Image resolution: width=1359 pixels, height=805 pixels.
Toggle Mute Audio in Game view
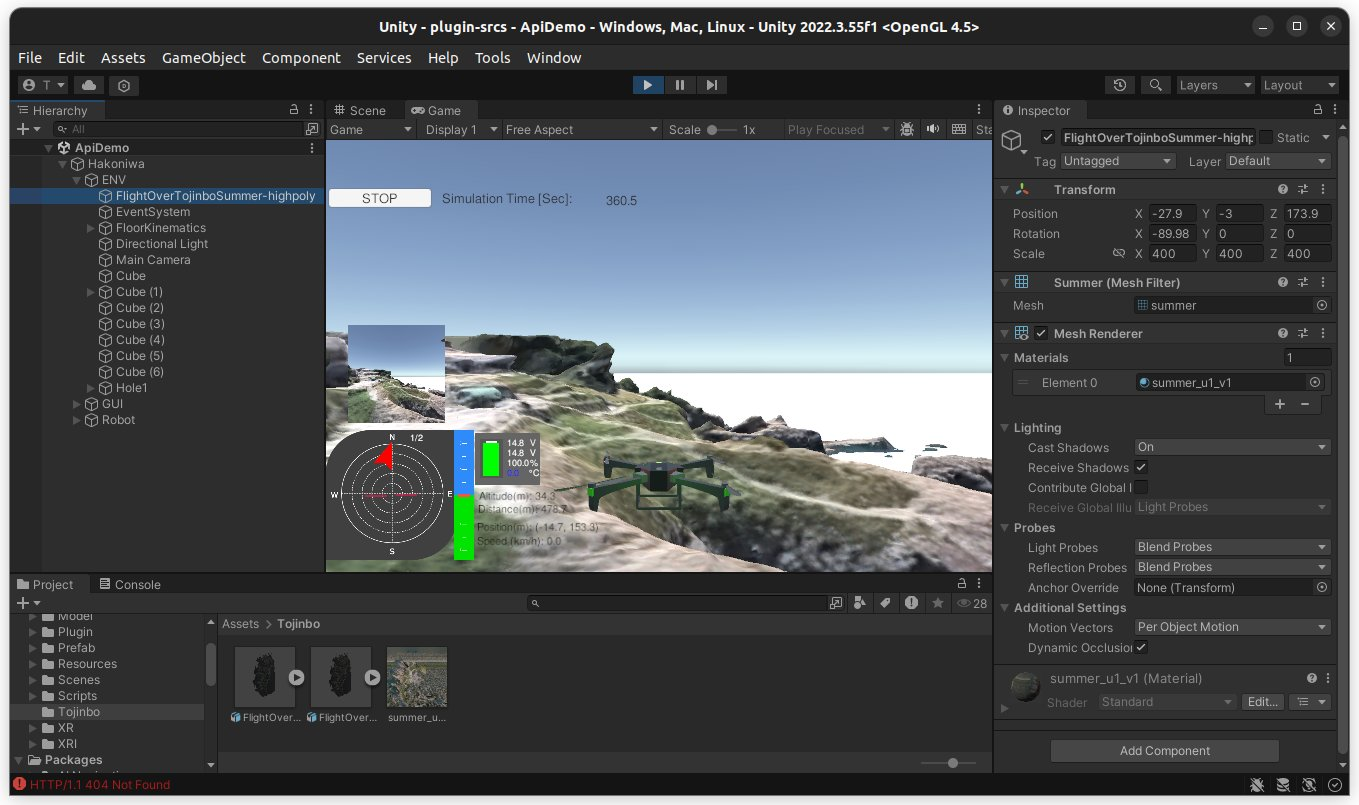click(933, 129)
